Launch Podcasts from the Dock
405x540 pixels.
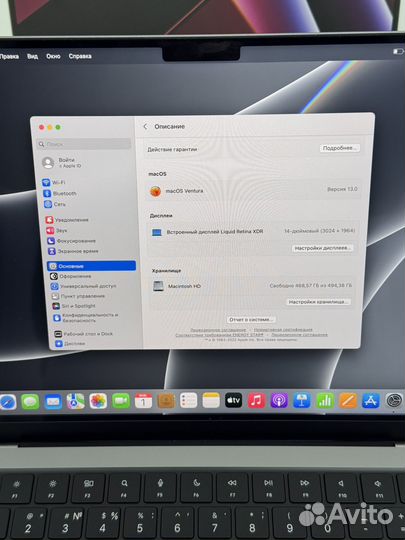(x=279, y=400)
